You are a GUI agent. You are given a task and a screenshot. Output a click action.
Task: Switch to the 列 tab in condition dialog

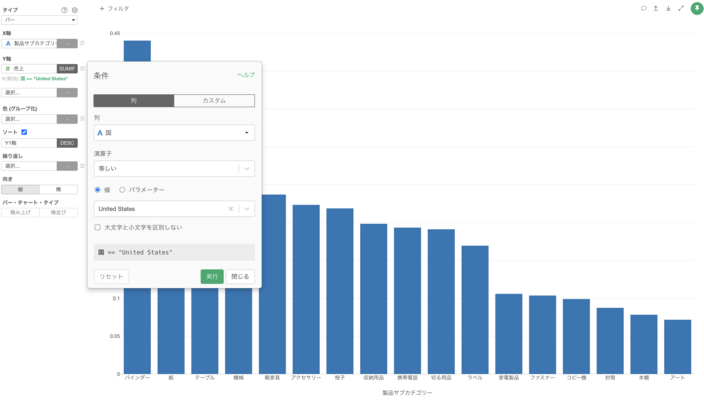(134, 101)
